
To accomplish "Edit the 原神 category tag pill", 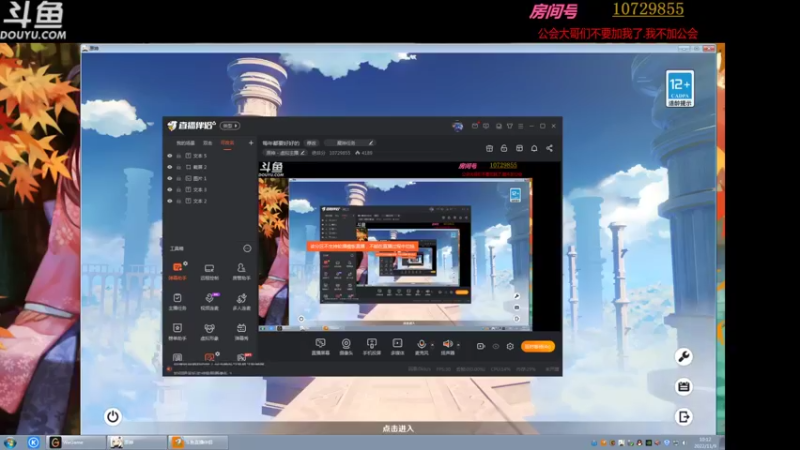I will click(x=285, y=153).
